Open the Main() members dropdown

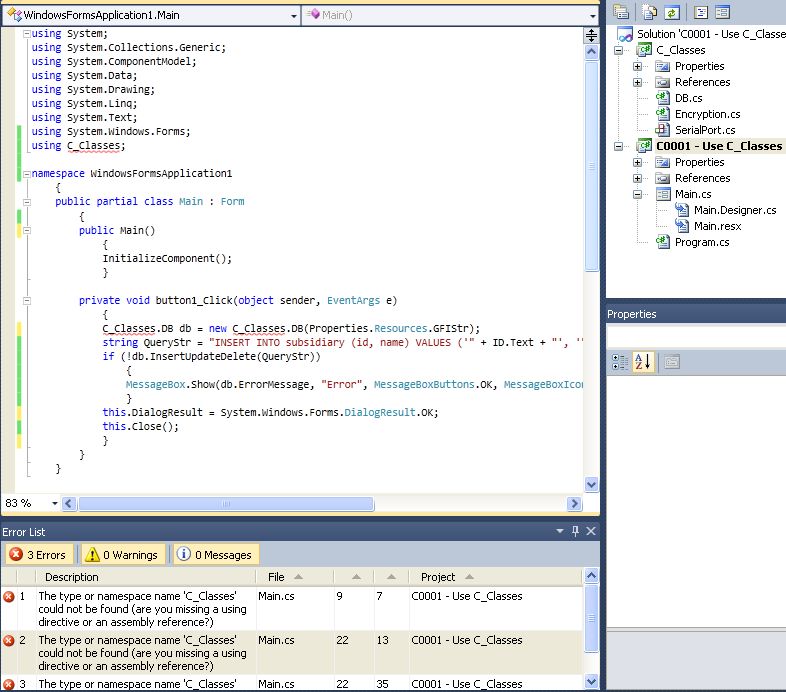(593, 16)
